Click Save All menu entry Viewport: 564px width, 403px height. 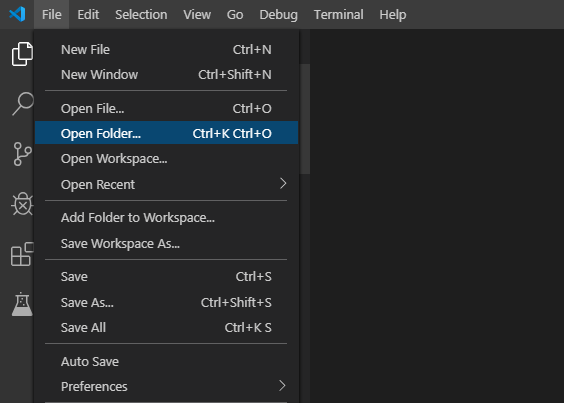pos(166,327)
